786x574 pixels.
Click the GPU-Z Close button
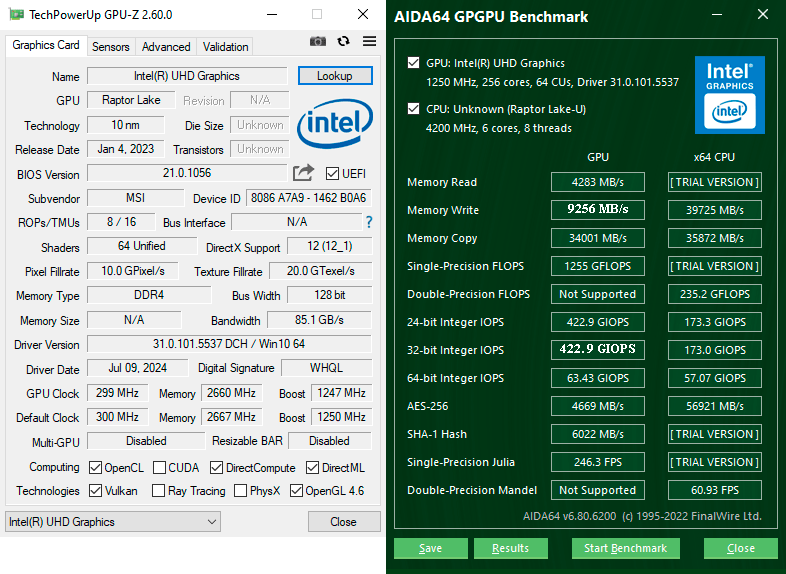344,522
